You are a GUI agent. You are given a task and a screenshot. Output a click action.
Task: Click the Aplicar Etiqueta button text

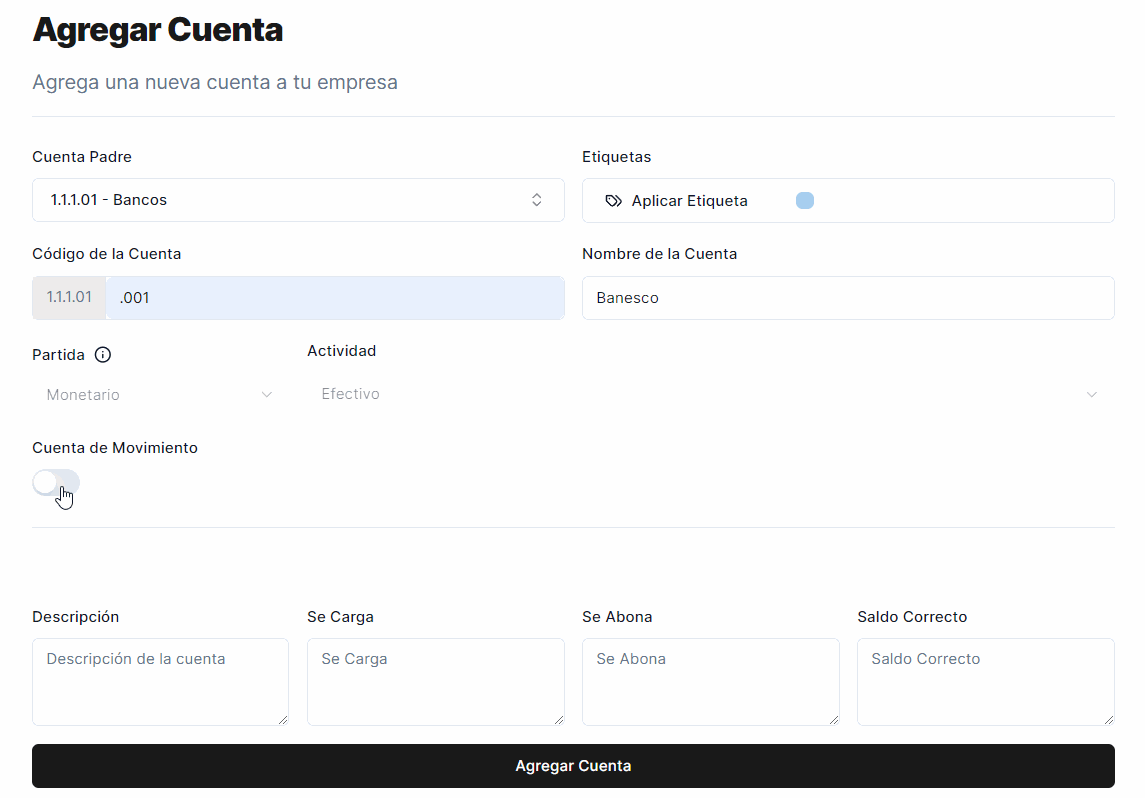pos(689,201)
